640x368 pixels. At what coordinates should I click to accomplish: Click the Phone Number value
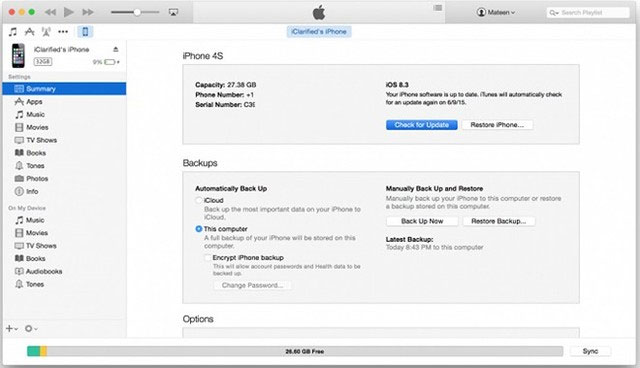(250, 95)
